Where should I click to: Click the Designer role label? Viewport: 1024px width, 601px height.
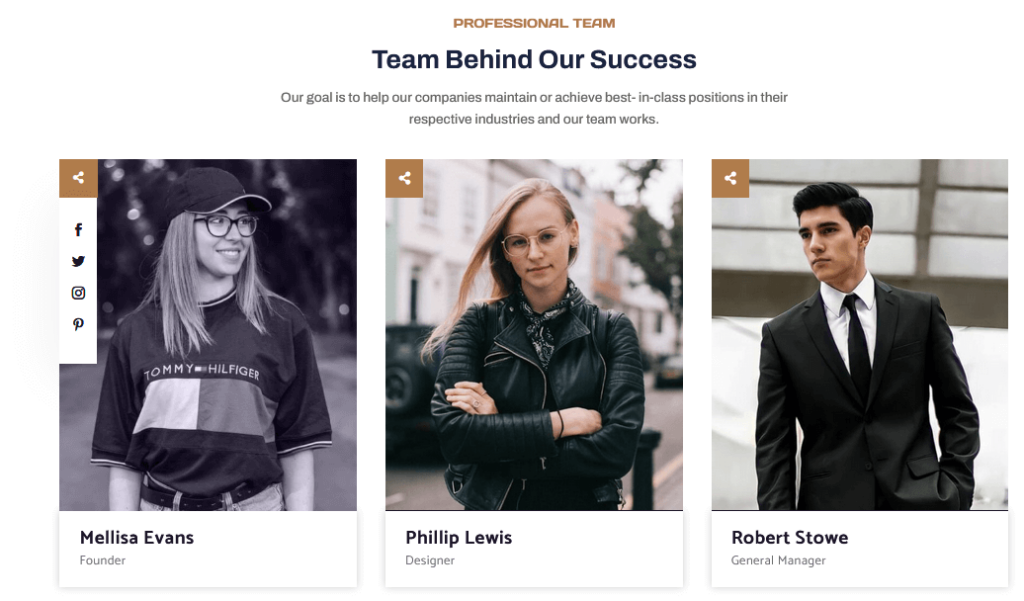(x=429, y=560)
